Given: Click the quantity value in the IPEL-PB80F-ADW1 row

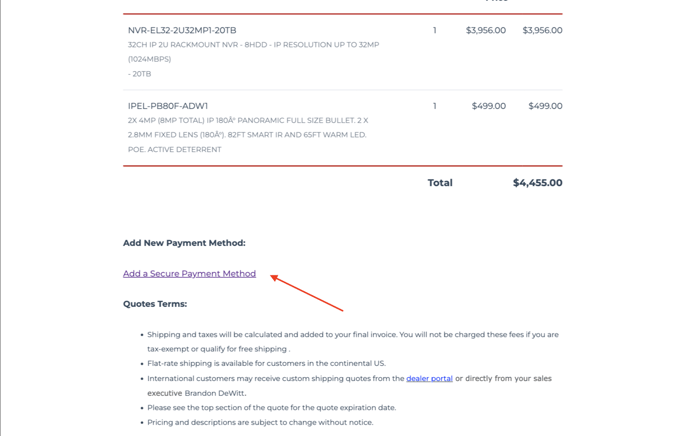Looking at the screenshot, I should point(435,106).
